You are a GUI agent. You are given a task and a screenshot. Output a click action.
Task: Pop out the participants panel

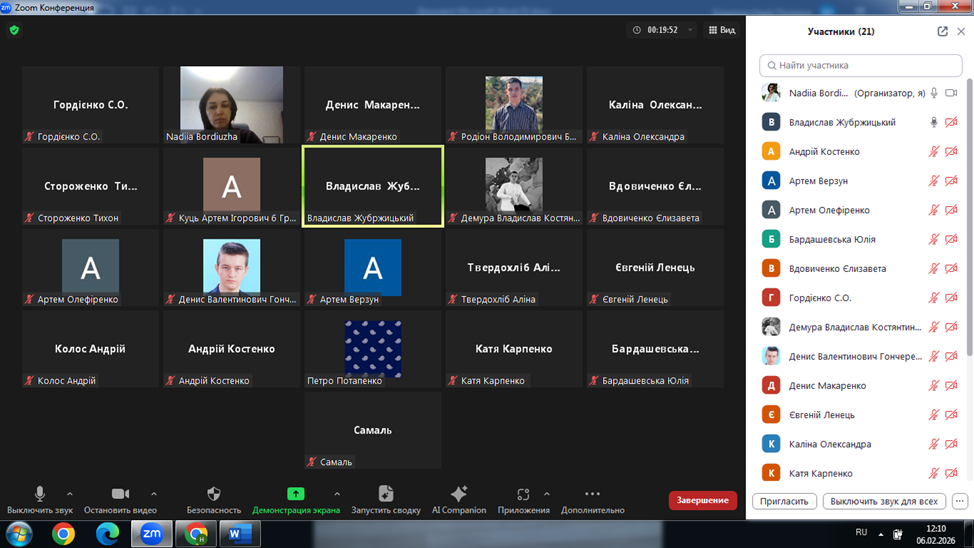[942, 31]
